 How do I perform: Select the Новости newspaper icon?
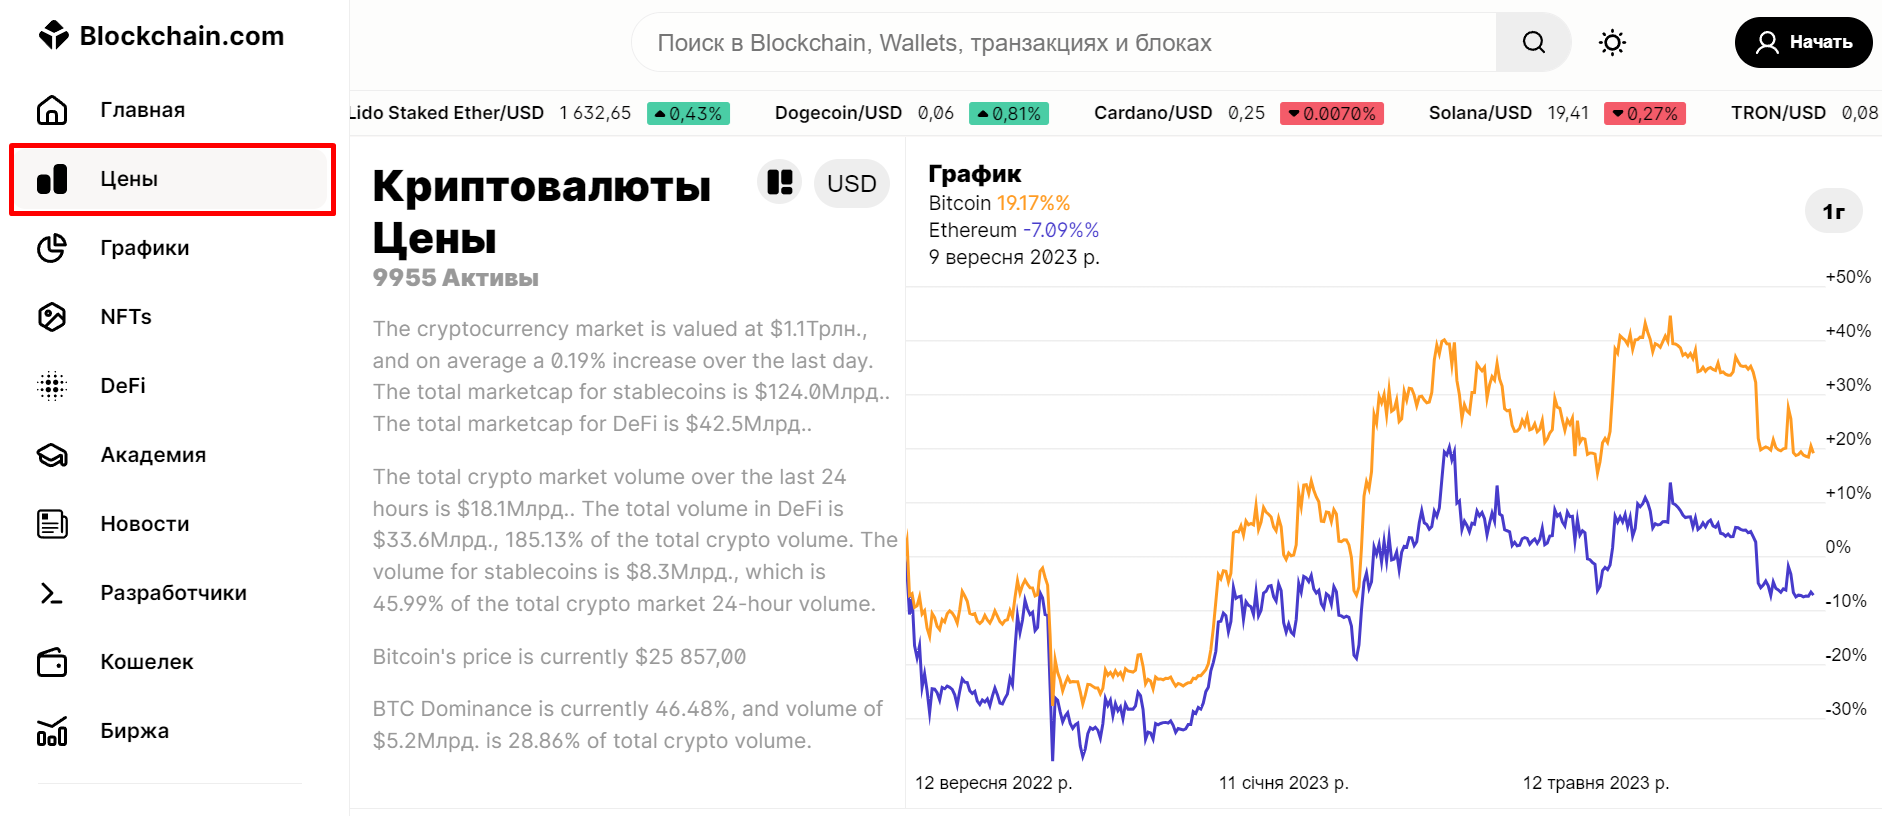pyautogui.click(x=51, y=523)
